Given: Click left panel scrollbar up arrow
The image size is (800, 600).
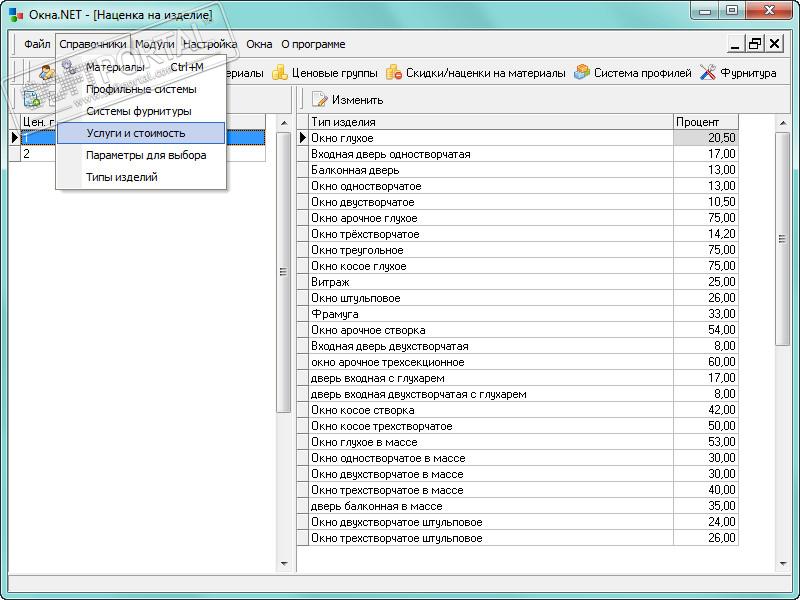Looking at the screenshot, I should [284, 123].
